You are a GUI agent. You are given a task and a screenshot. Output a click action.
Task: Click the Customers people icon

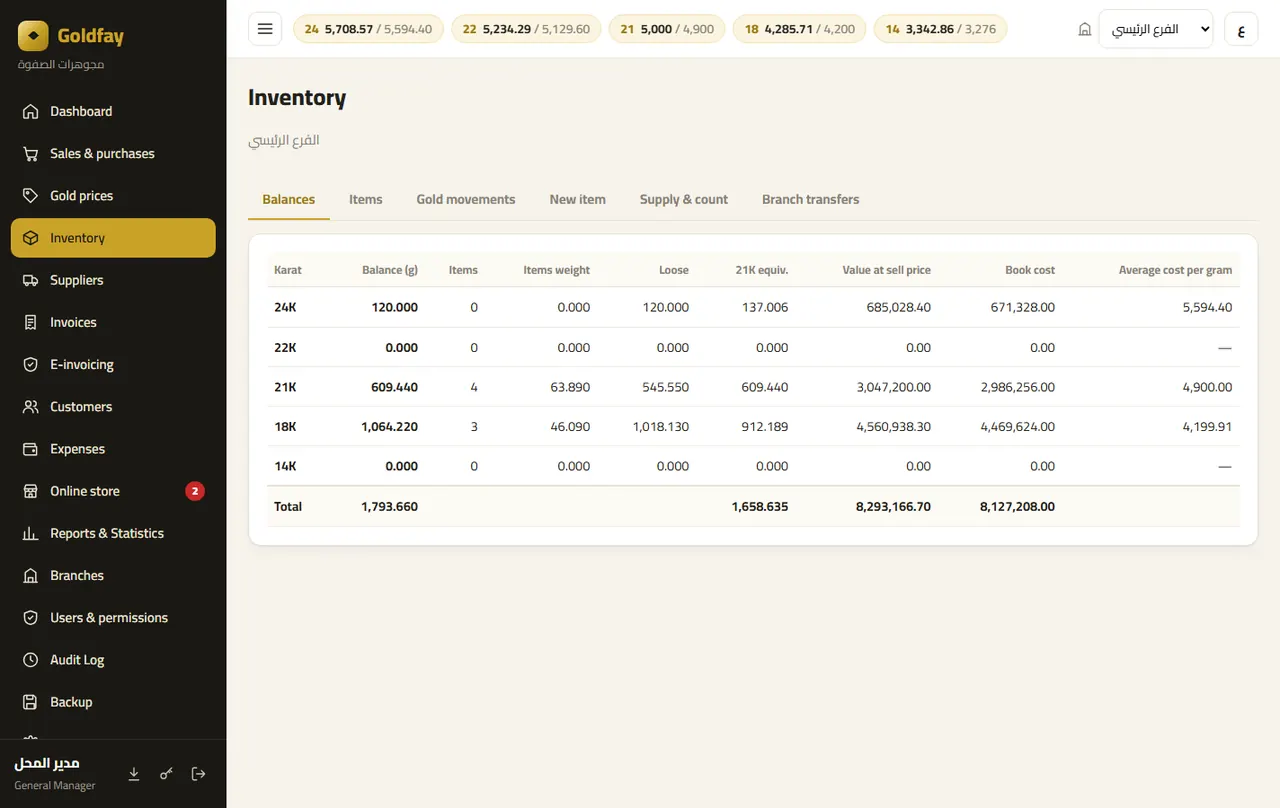point(31,406)
